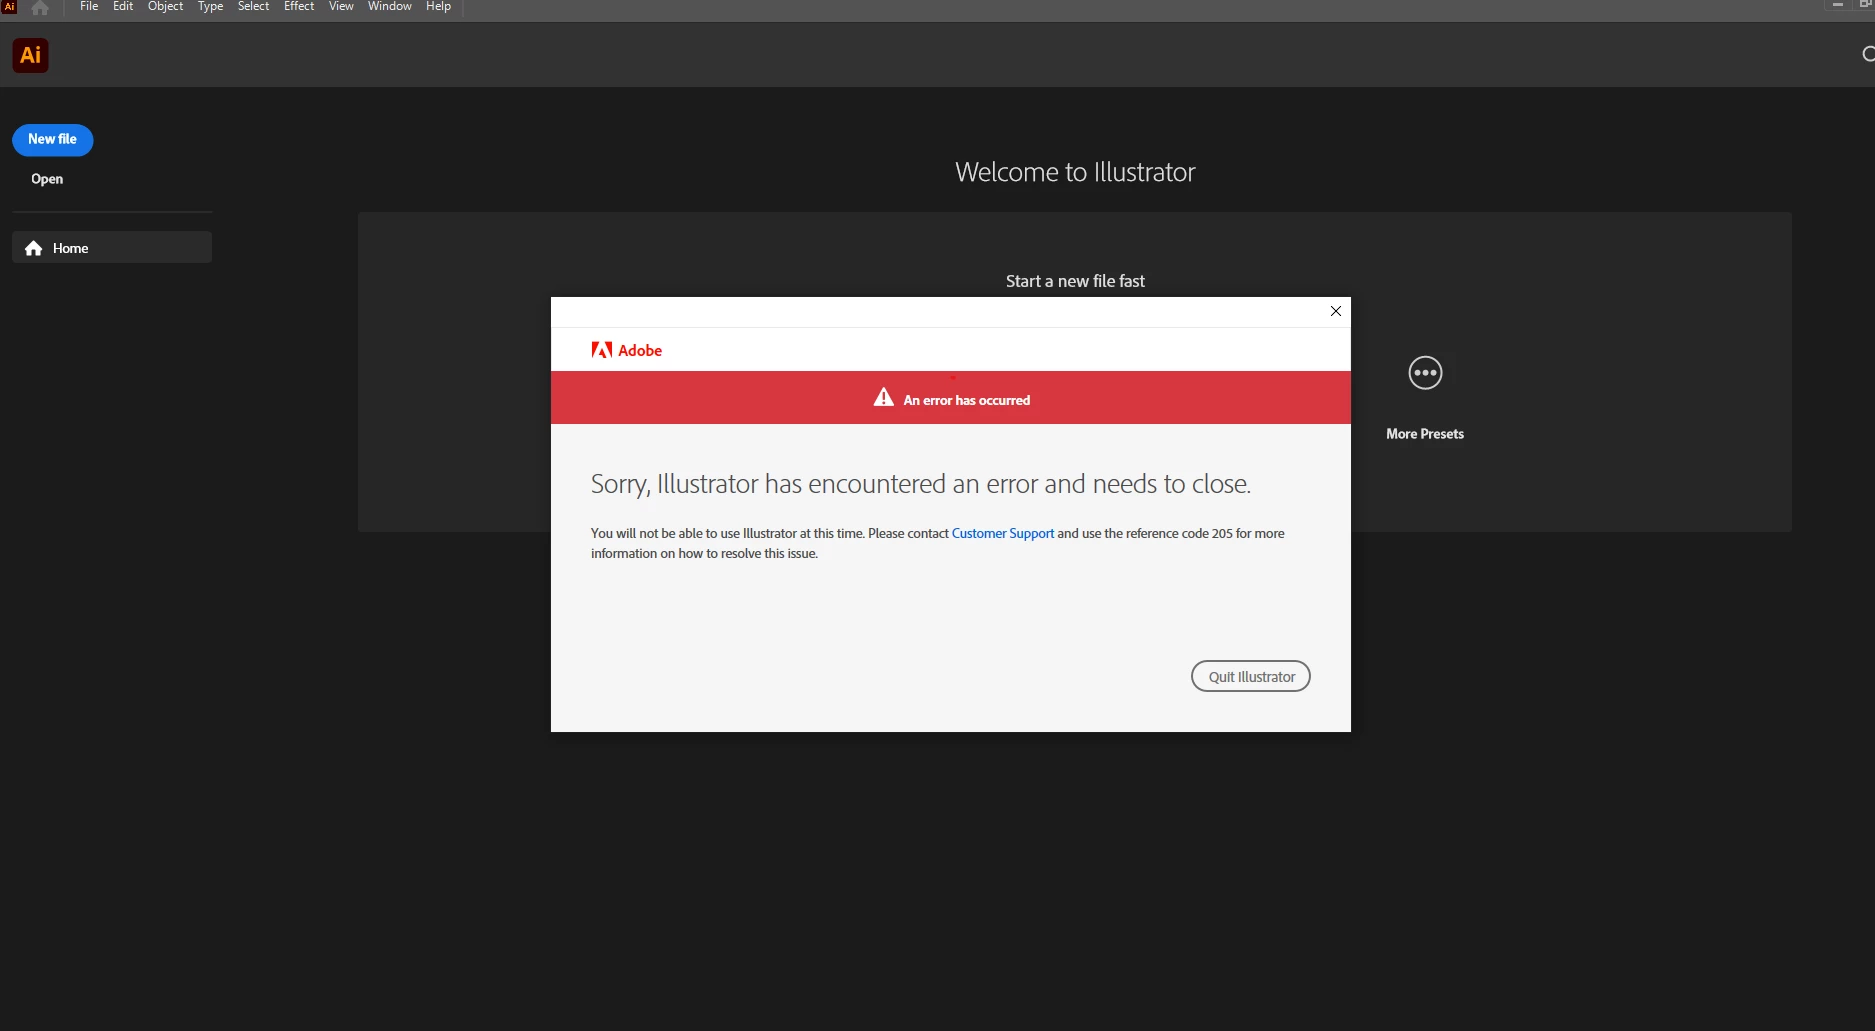Open the View menu
This screenshot has width=1875, height=1031.
point(341,6)
